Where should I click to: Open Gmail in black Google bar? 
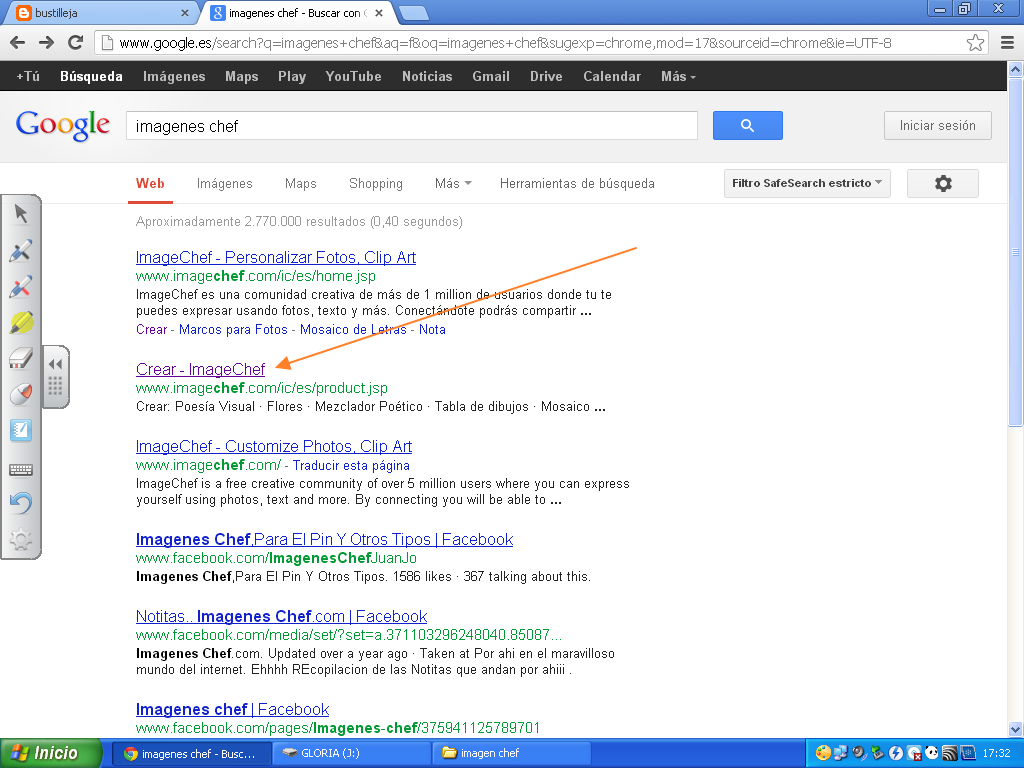click(x=490, y=76)
